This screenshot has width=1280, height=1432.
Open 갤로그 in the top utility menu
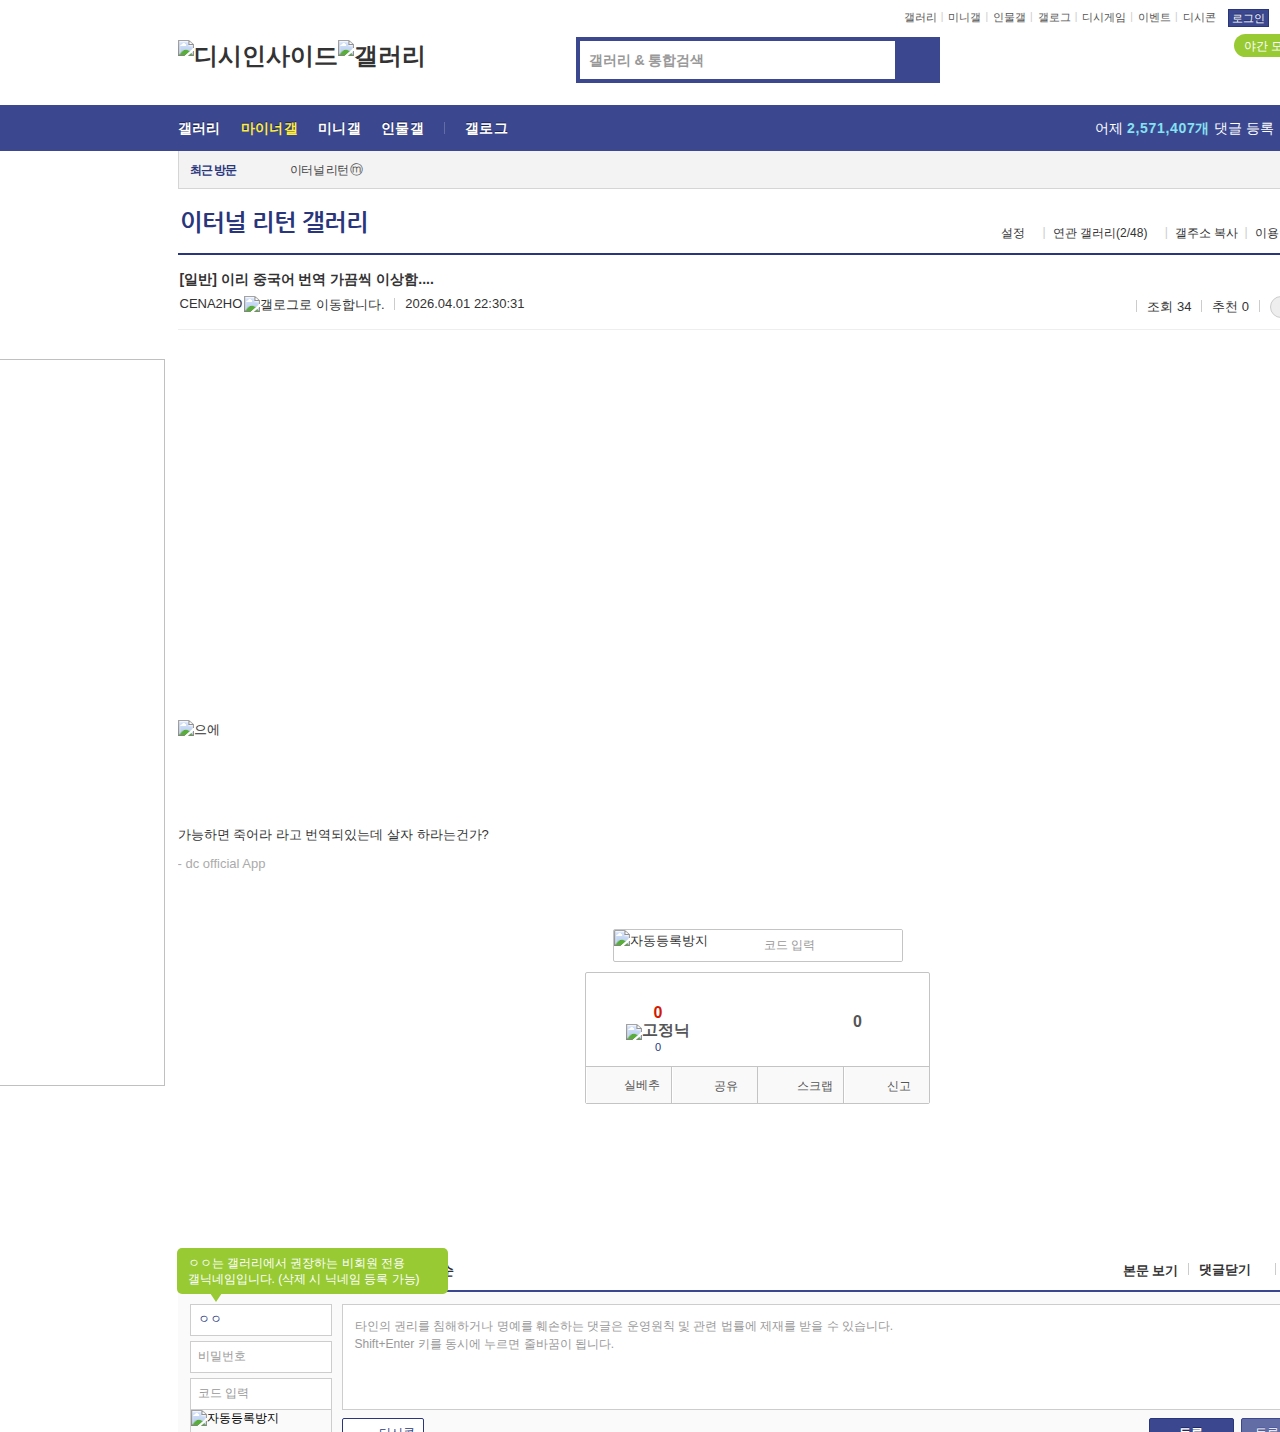pos(1054,18)
